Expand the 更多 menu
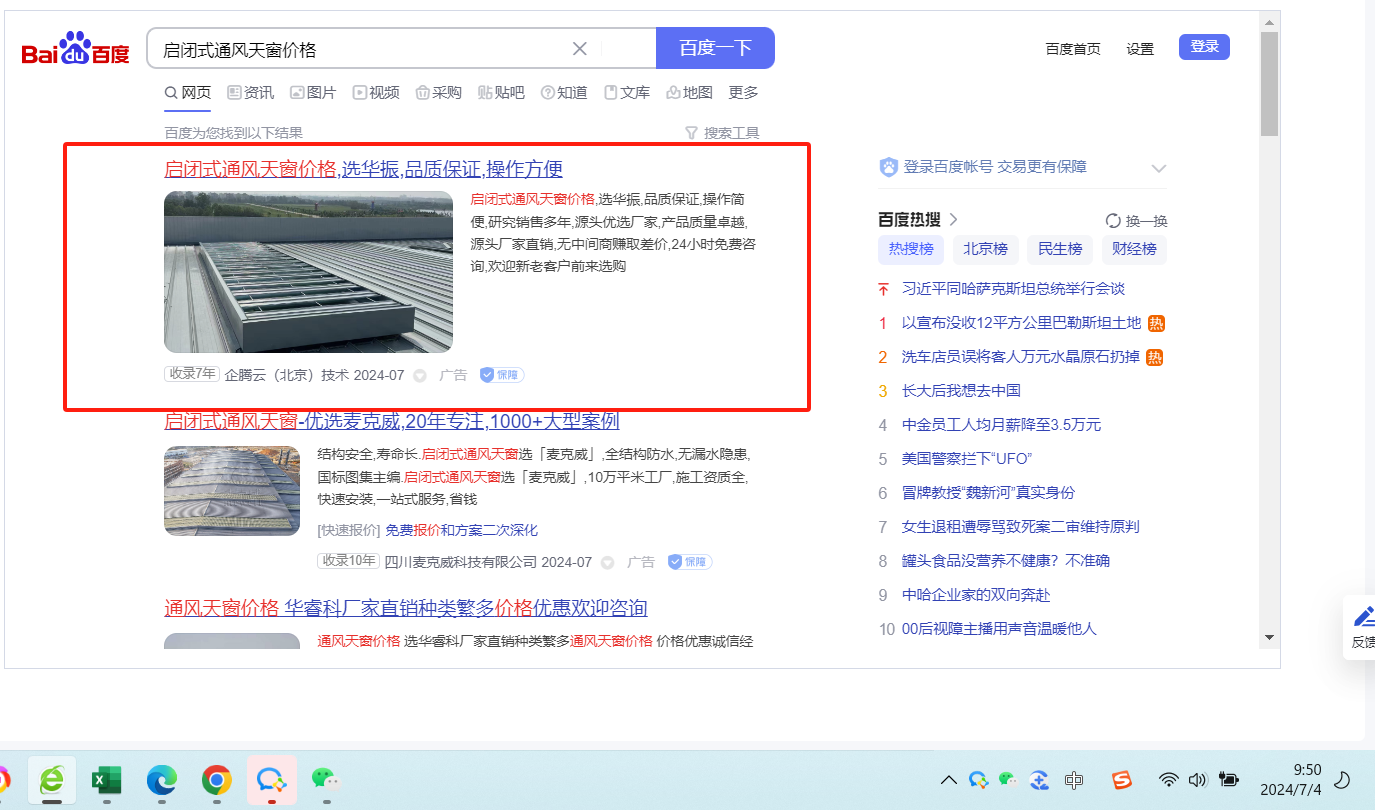1375x810 pixels. point(743,93)
